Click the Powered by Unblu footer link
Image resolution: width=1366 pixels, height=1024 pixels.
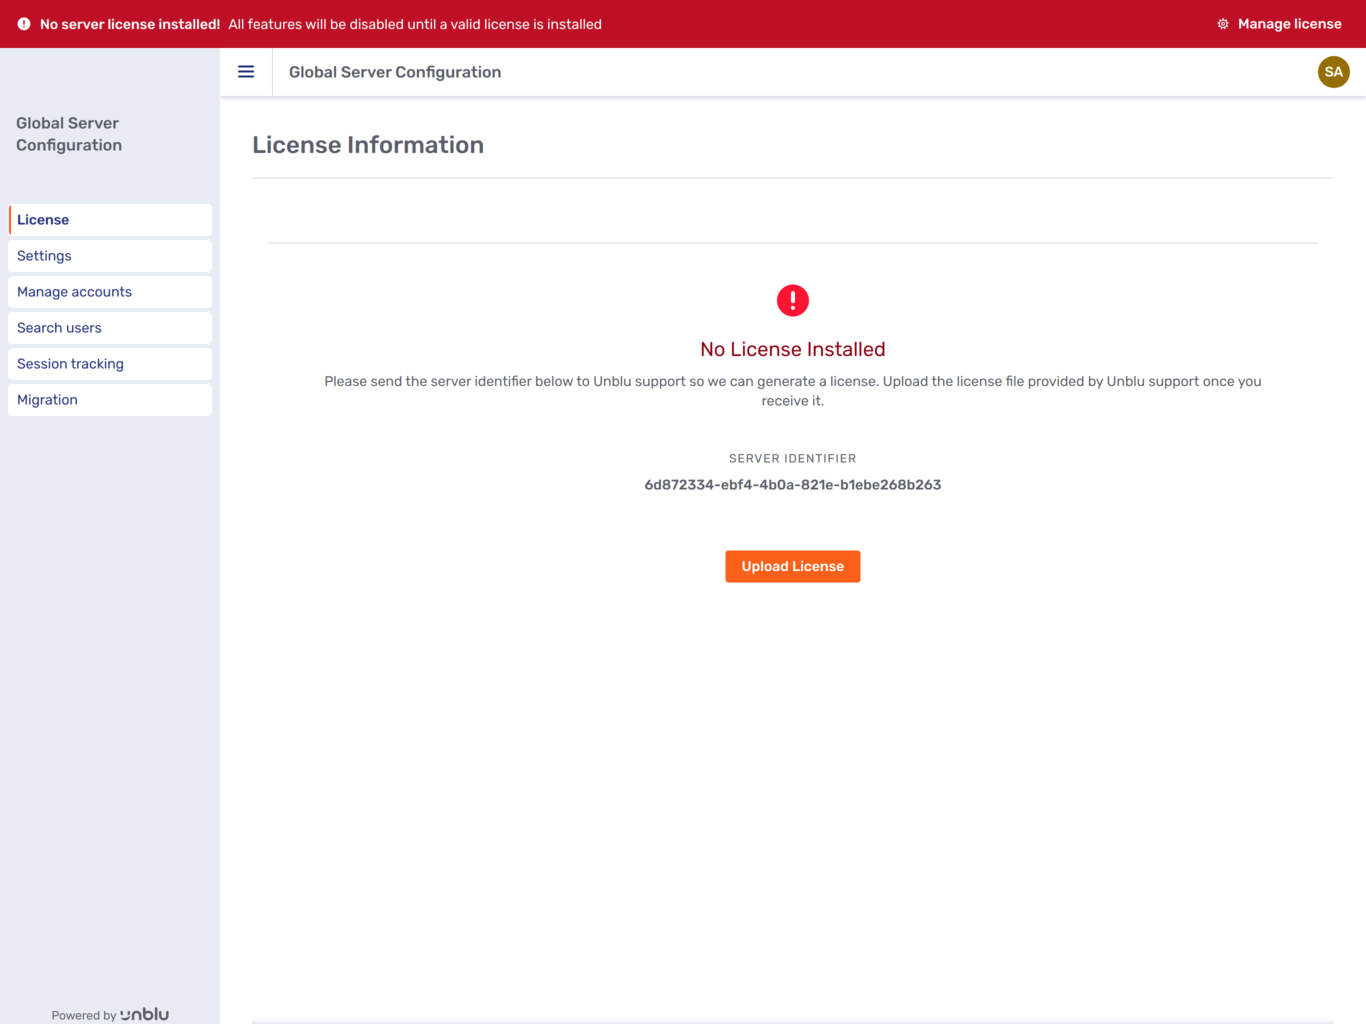pyautogui.click(x=109, y=1014)
